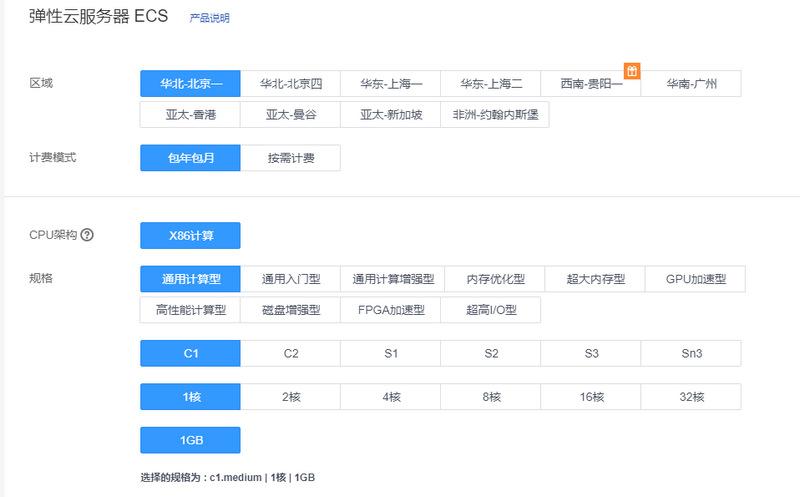
Task: Select the C1 instance series
Action: (190, 353)
